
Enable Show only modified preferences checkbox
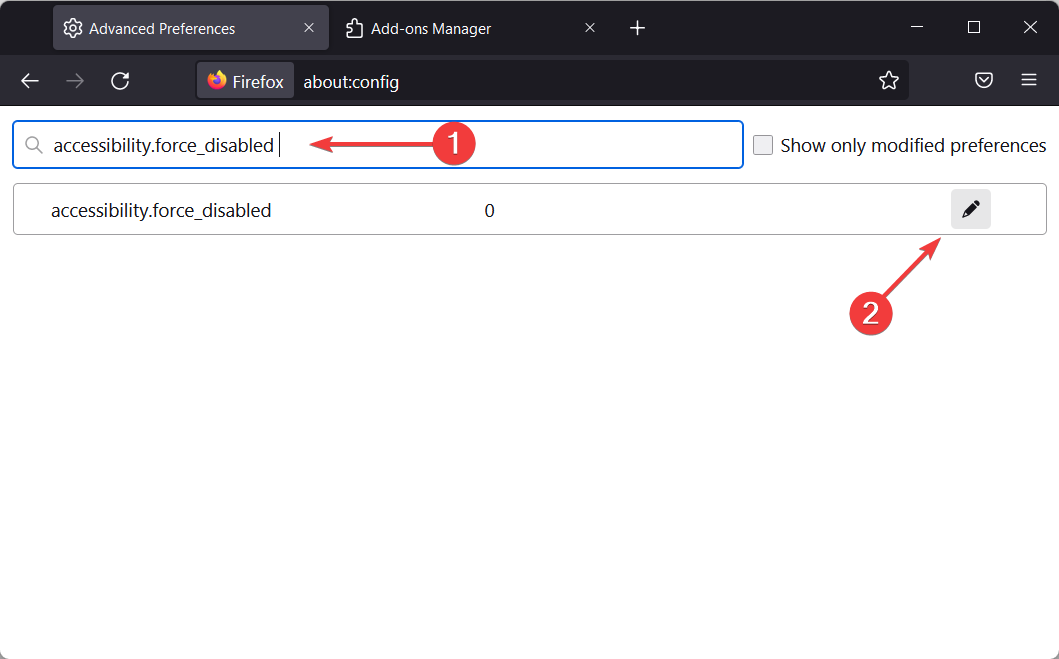(763, 145)
